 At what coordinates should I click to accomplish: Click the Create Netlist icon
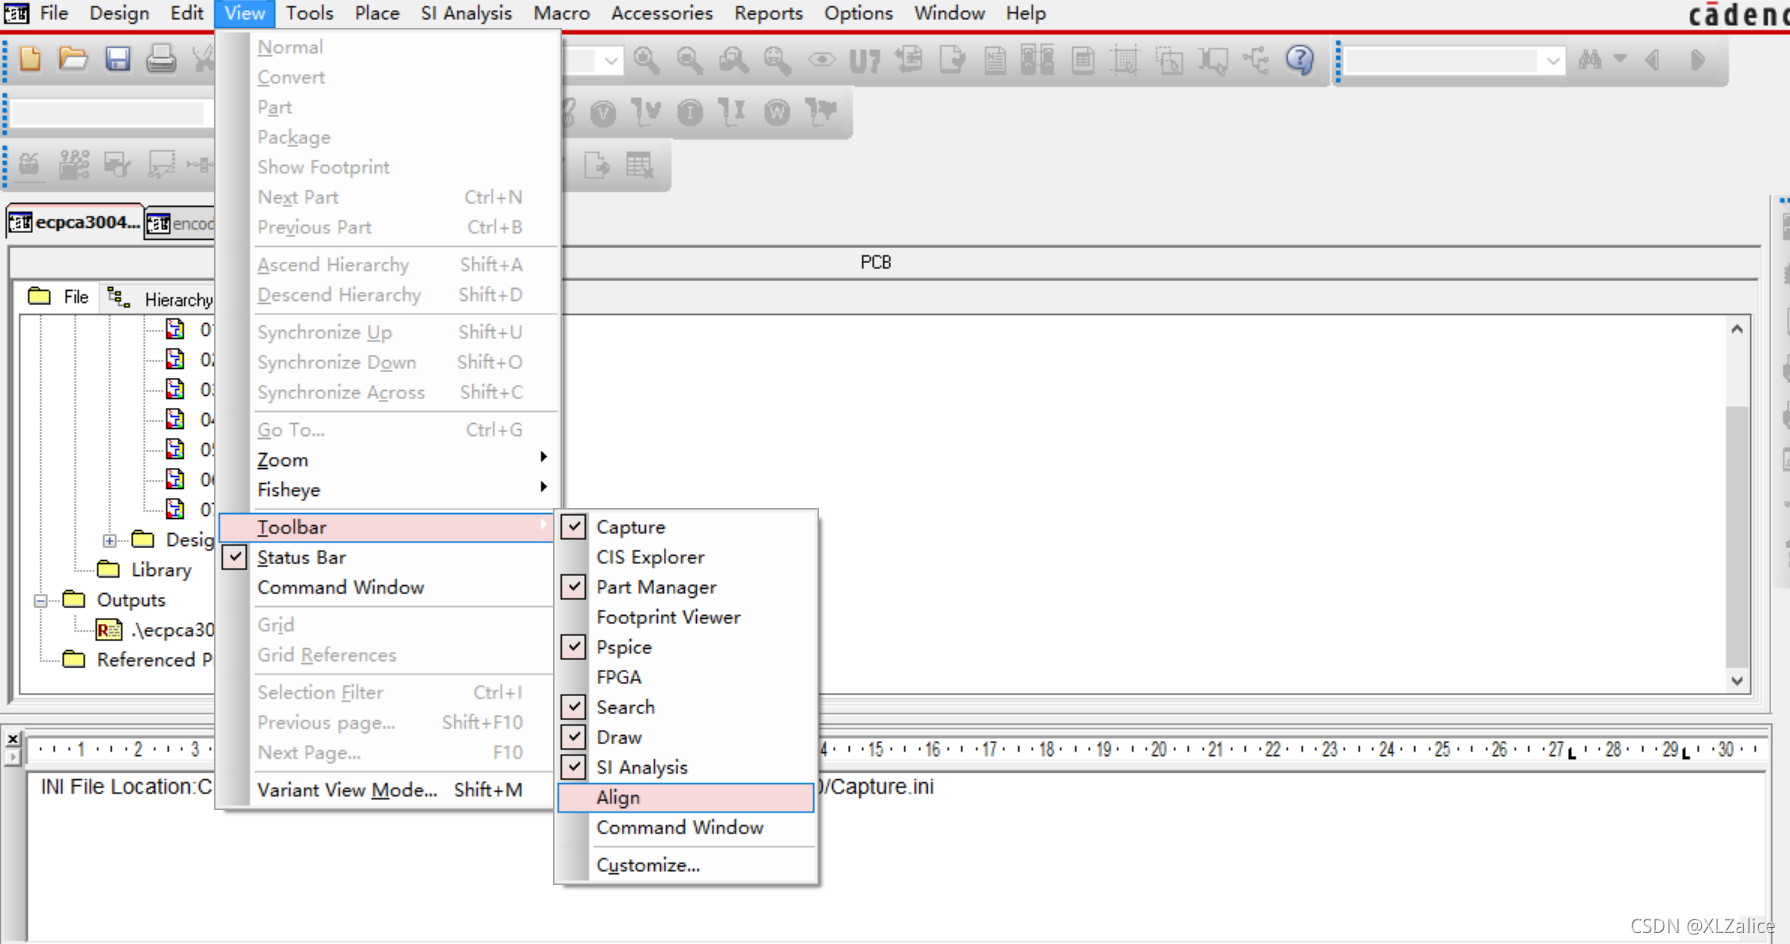[995, 61]
